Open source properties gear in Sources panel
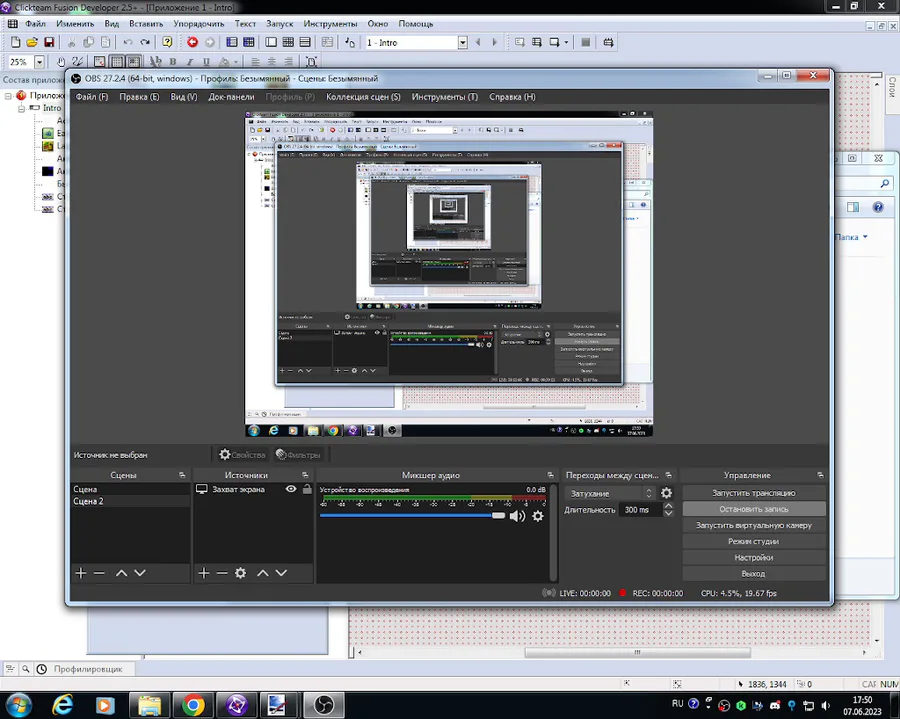Viewport: 900px width, 719px height. tap(240, 573)
